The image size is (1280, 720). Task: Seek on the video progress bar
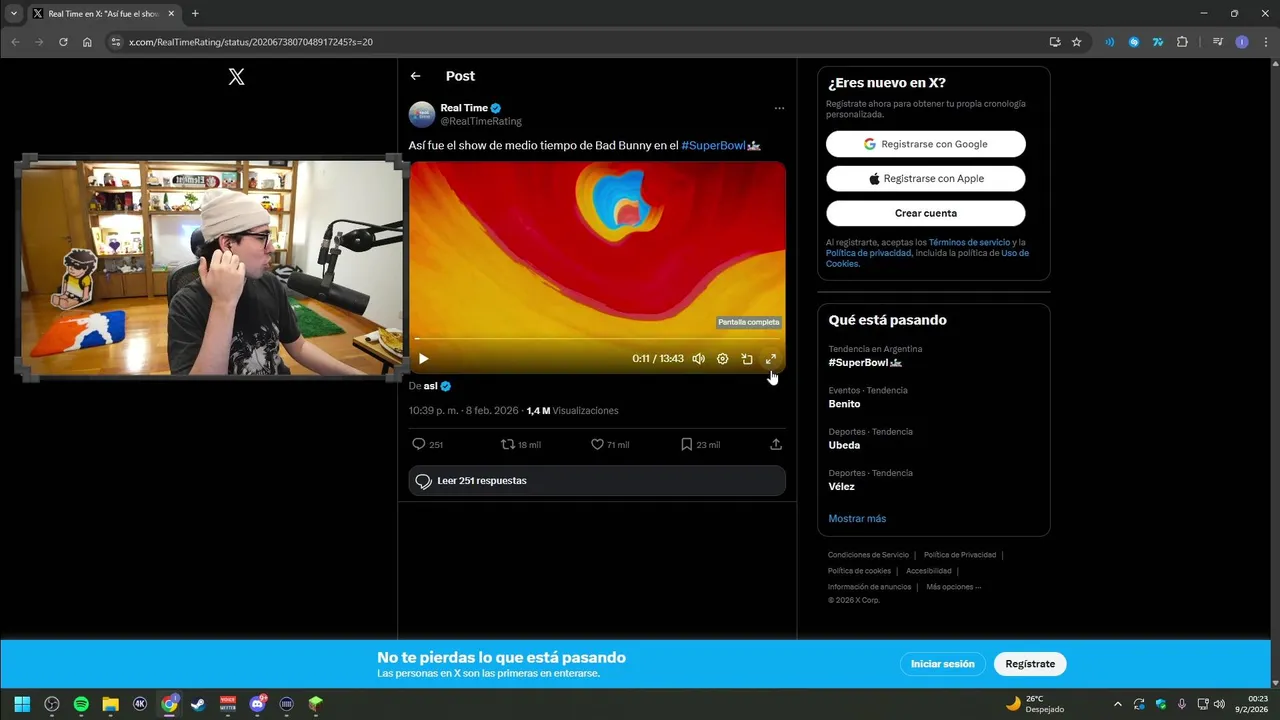pos(597,339)
